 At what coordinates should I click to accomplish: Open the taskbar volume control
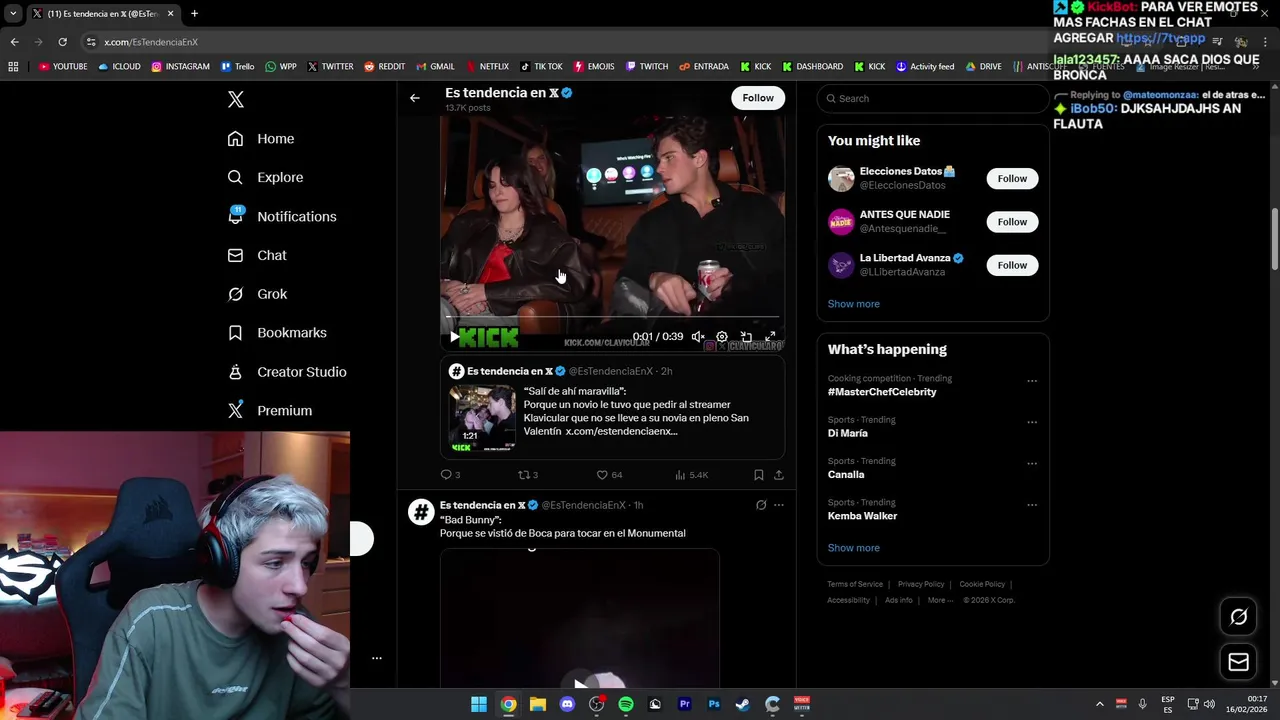[1209, 704]
